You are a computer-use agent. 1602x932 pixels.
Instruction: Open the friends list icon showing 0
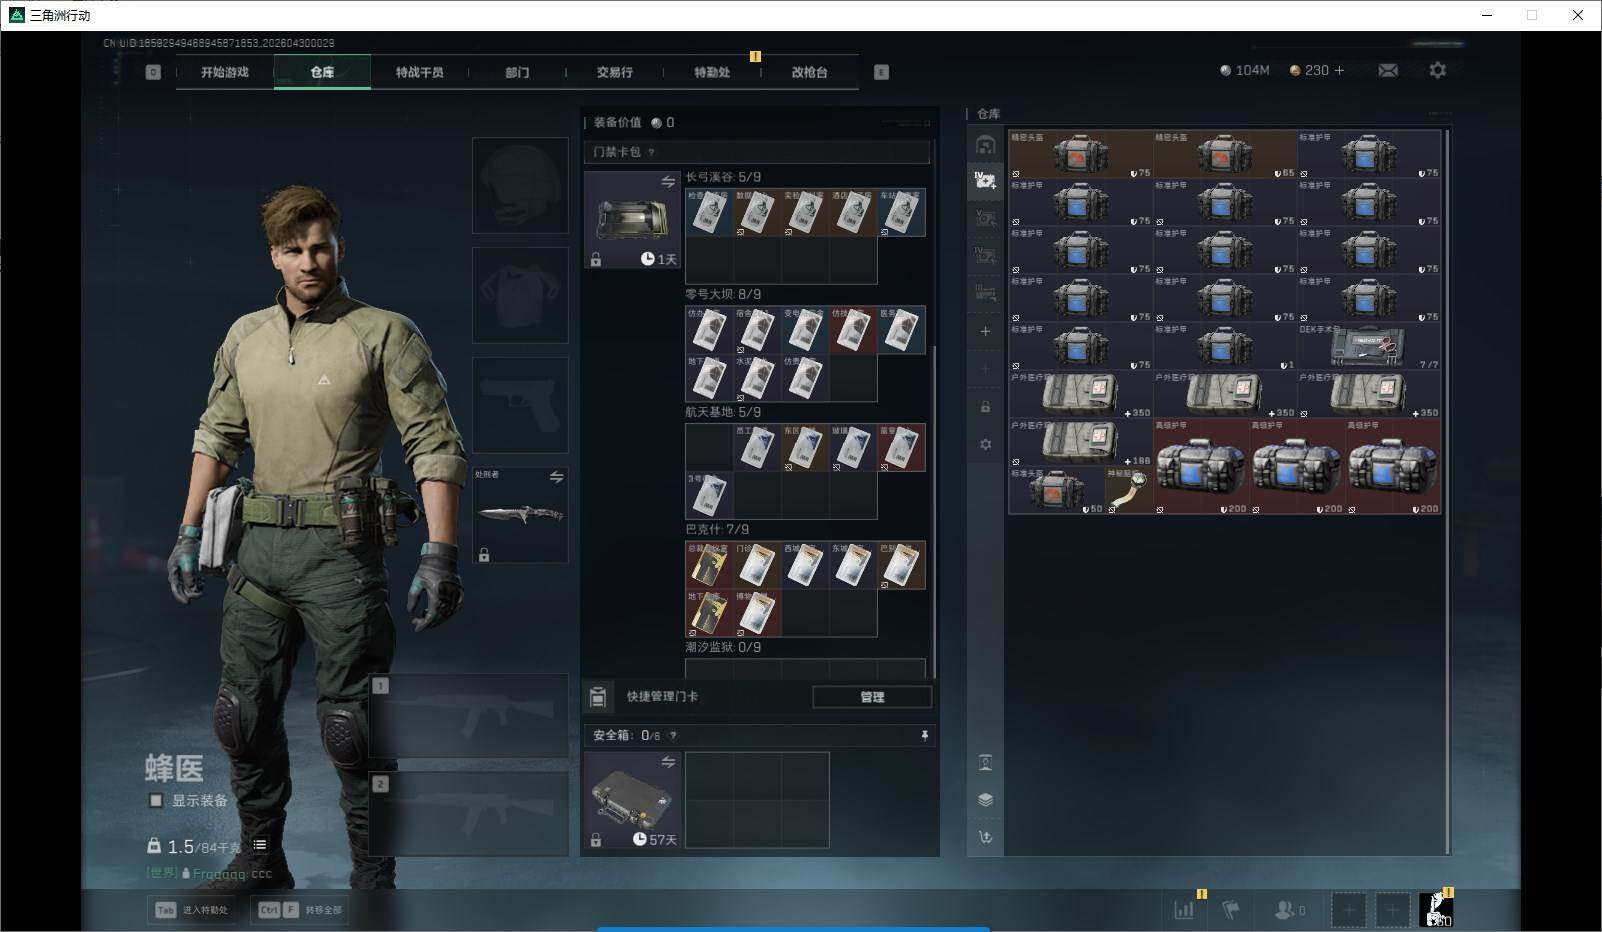pyautogui.click(x=1289, y=910)
